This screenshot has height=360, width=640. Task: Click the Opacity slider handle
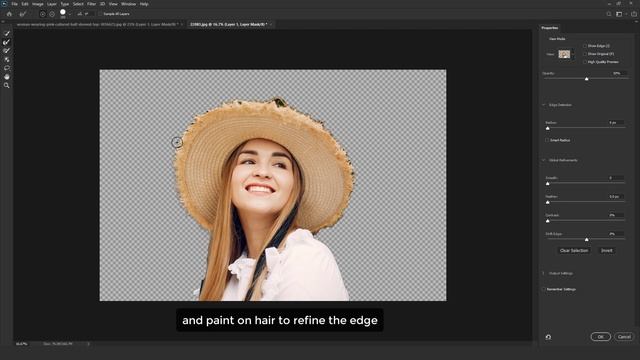click(587, 79)
